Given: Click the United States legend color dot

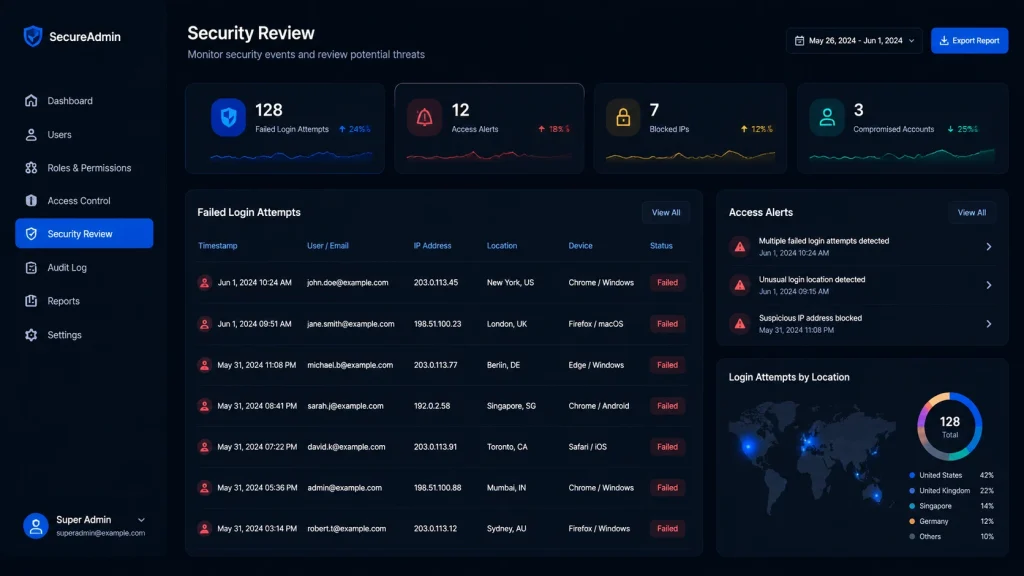Looking at the screenshot, I should tap(912, 475).
